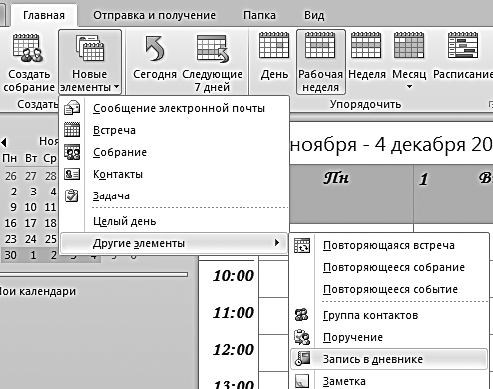The width and height of the screenshot is (493, 389).
Task: Select date 17 in the mini calendar
Action: (31, 223)
